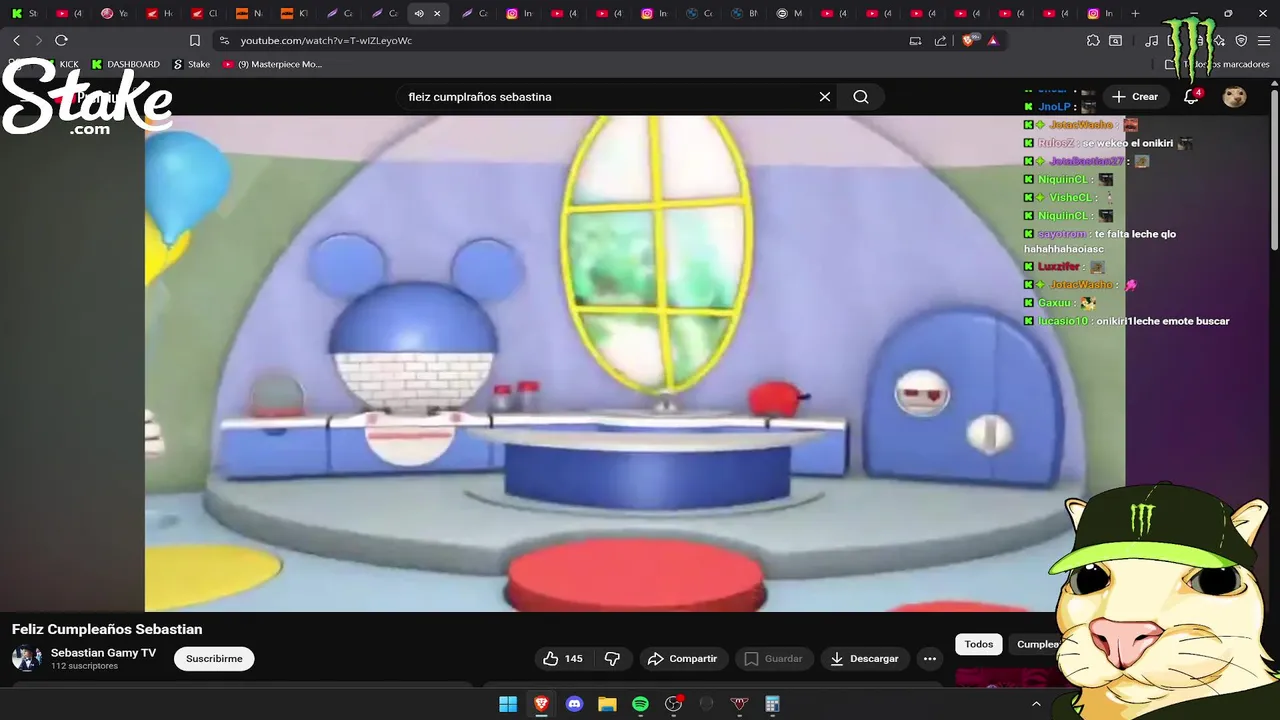The height and width of the screenshot is (720, 1280).
Task: Switch to the first Instagram tab
Action: coord(520,14)
